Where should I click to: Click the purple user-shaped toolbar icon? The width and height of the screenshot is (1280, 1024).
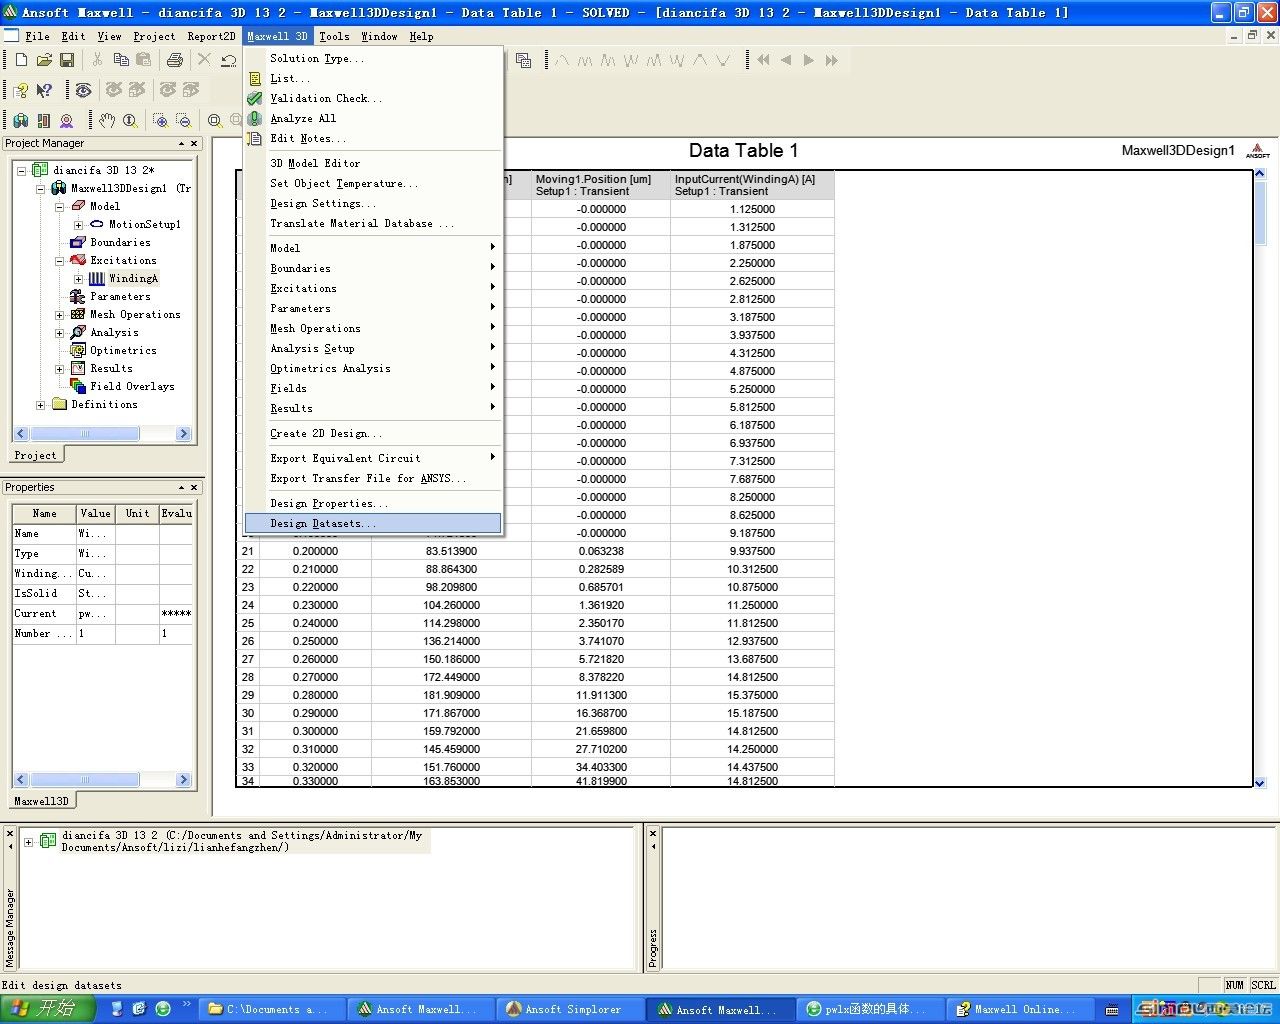pyautogui.click(x=67, y=120)
